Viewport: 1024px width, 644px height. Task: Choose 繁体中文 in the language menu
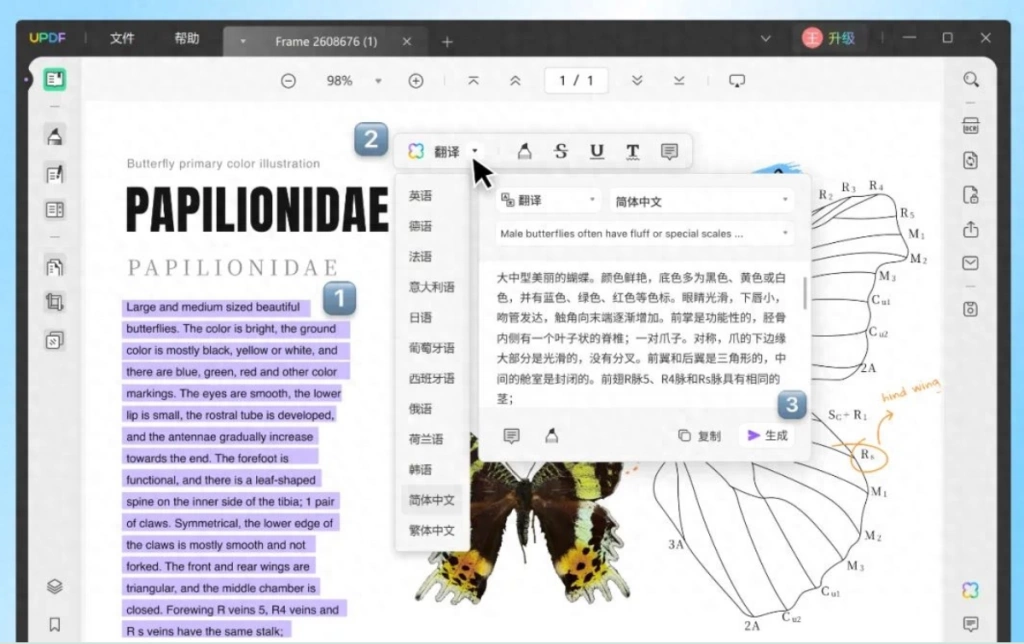(x=432, y=530)
